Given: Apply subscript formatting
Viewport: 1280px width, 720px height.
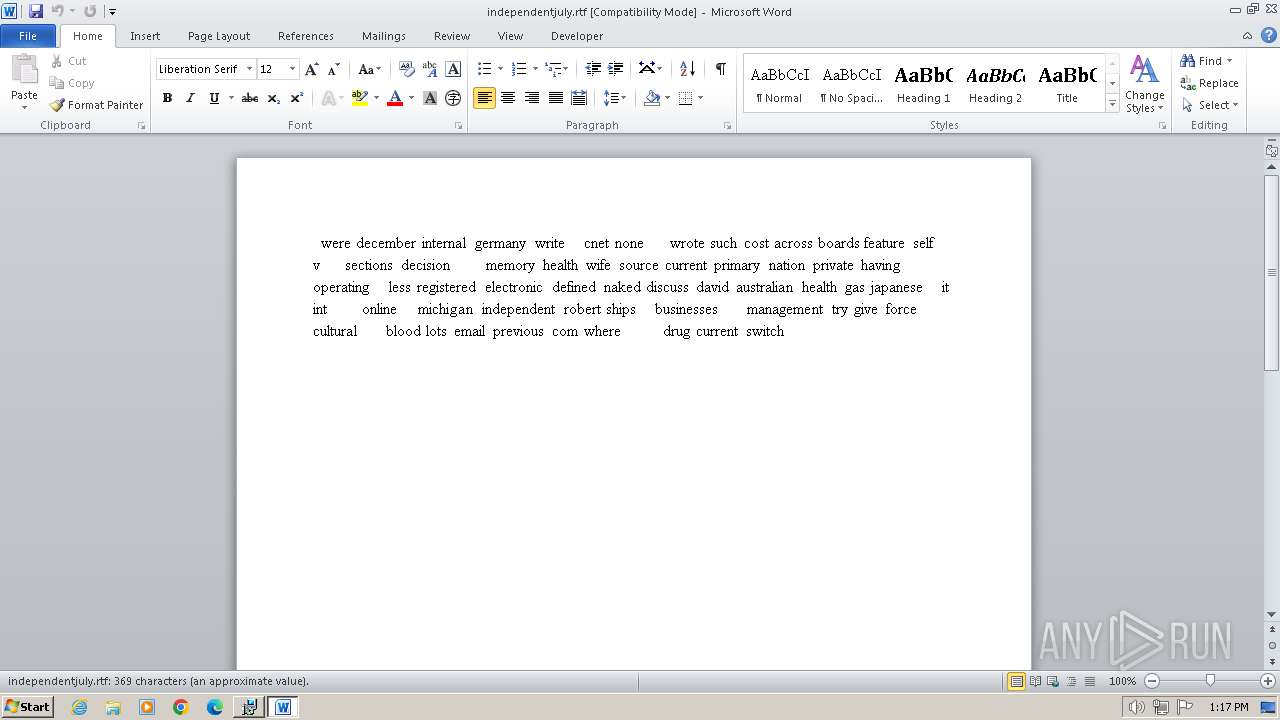Looking at the screenshot, I should pos(274,98).
